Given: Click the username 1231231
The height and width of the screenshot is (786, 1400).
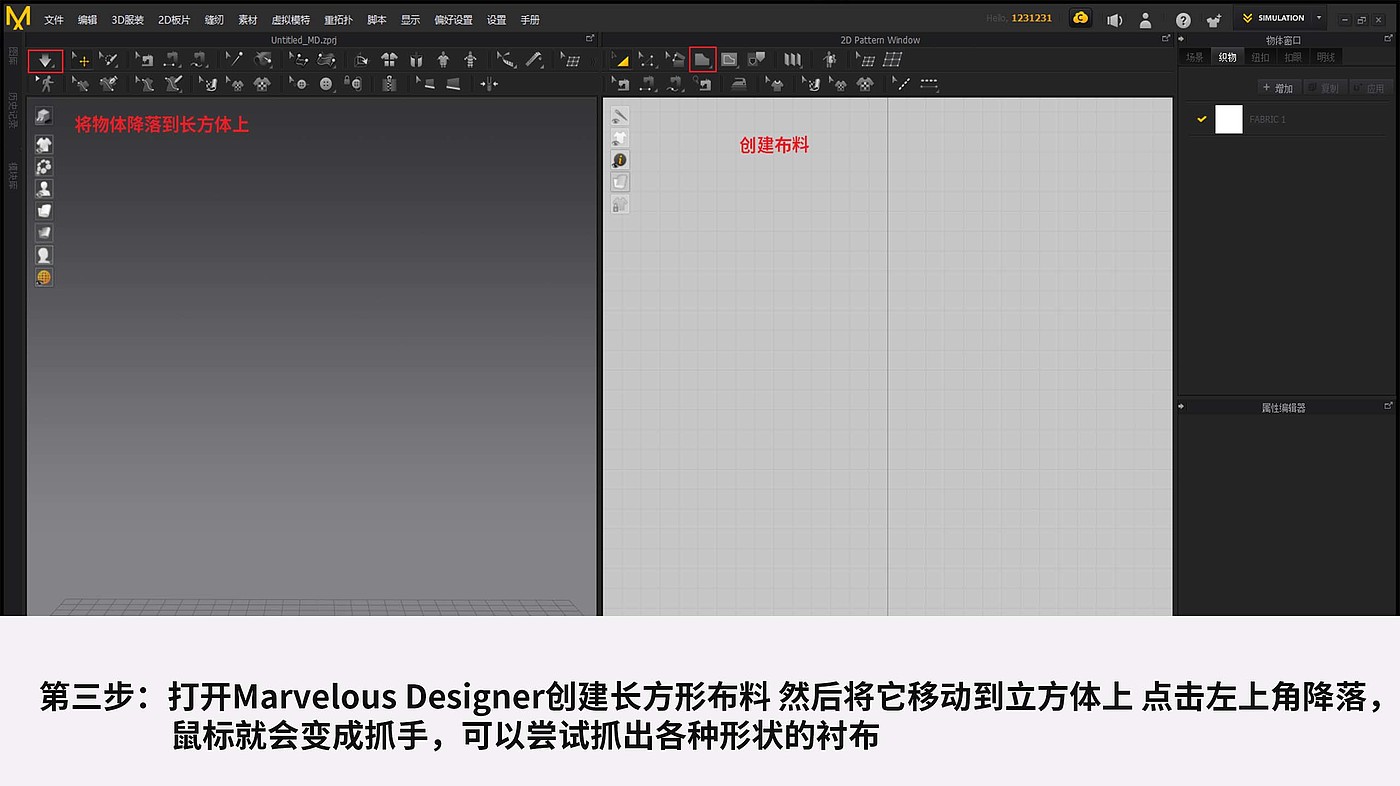Looking at the screenshot, I should [x=1032, y=18].
